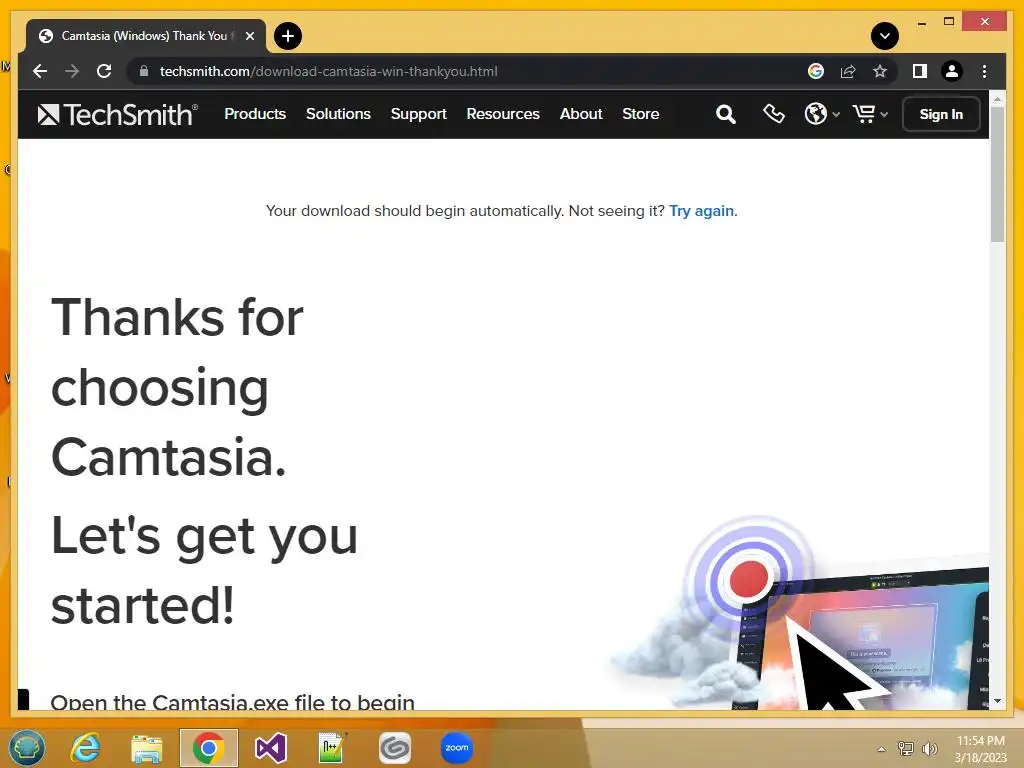Viewport: 1024px width, 768px height.
Task: Click the scrollbar down arrow
Action: pyautogui.click(x=997, y=701)
